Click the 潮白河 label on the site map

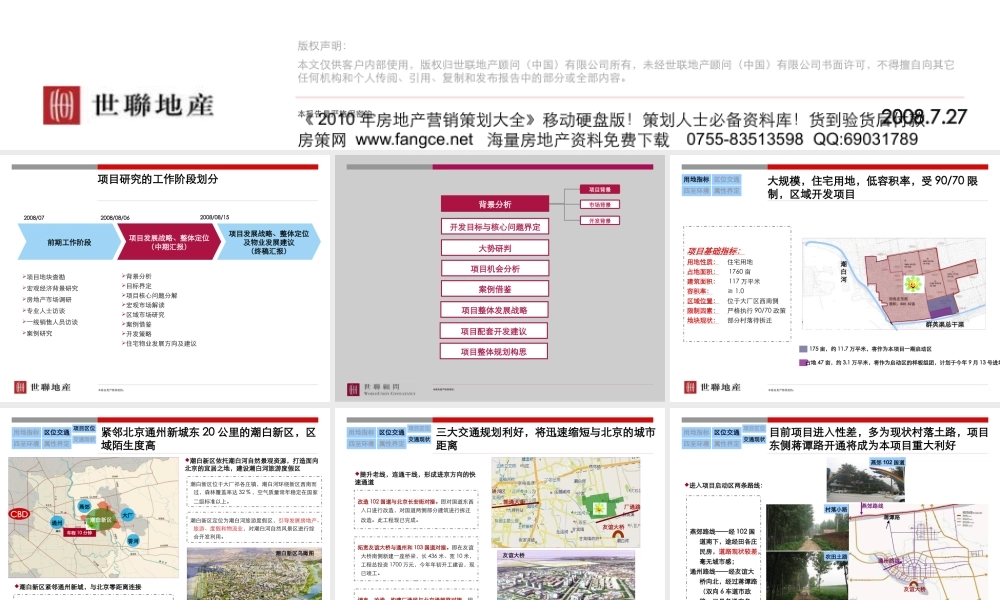point(843,272)
